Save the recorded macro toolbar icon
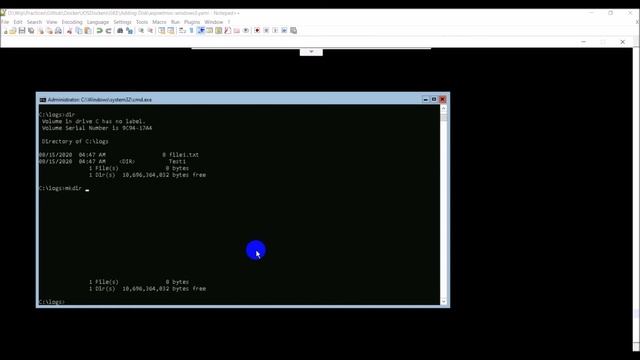 coord(293,31)
